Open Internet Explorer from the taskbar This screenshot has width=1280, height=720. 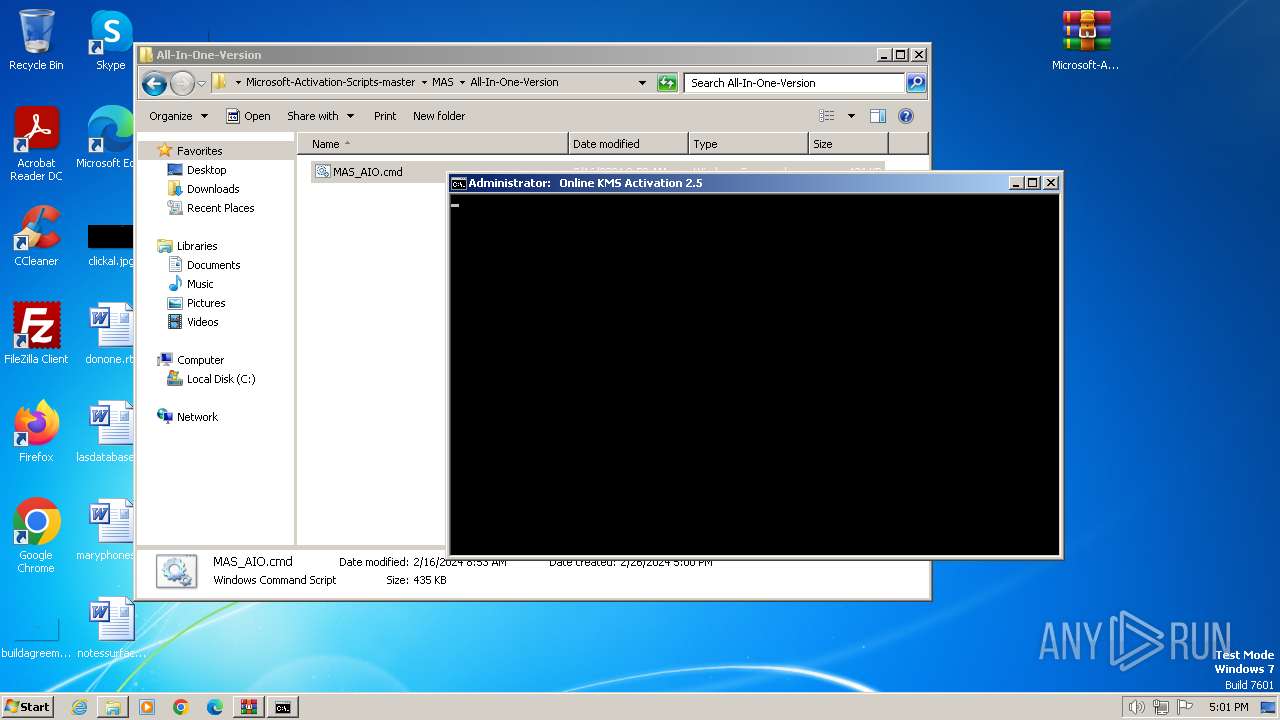(x=79, y=707)
